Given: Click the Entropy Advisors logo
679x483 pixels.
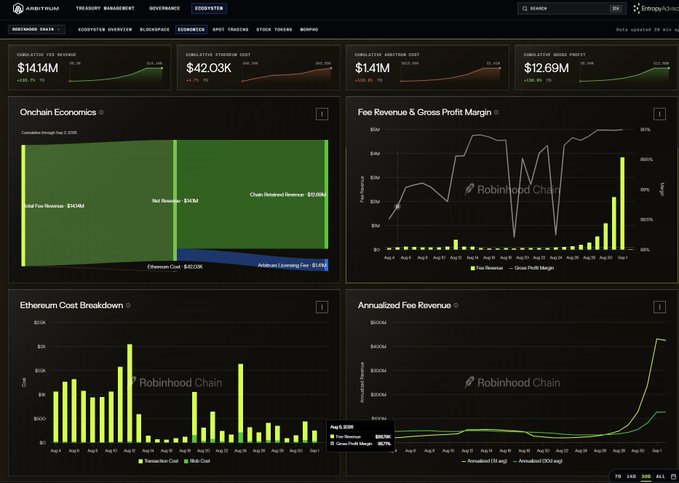Looking at the screenshot, I should (x=656, y=8).
